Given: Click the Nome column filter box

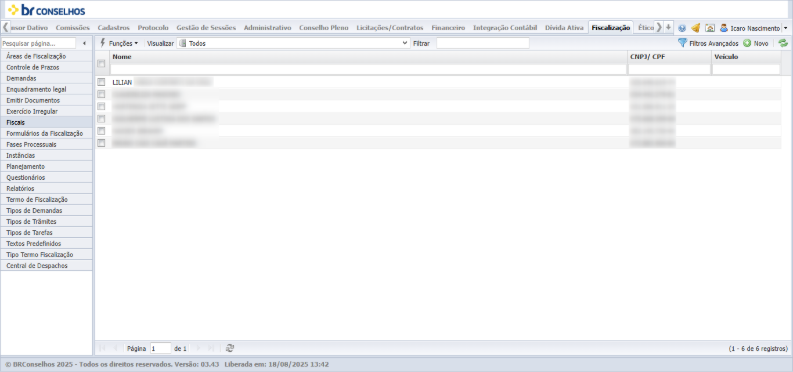Looking at the screenshot, I should click(368, 69).
